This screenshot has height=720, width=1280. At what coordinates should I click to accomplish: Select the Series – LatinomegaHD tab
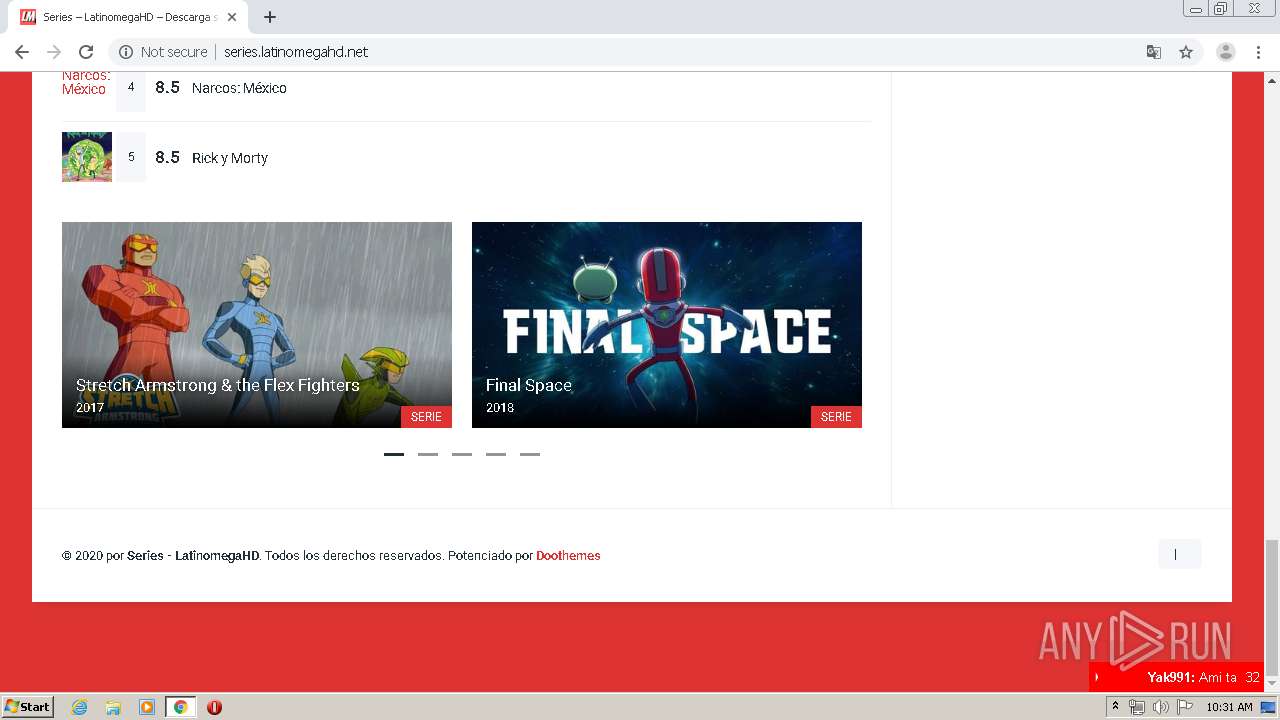point(130,17)
